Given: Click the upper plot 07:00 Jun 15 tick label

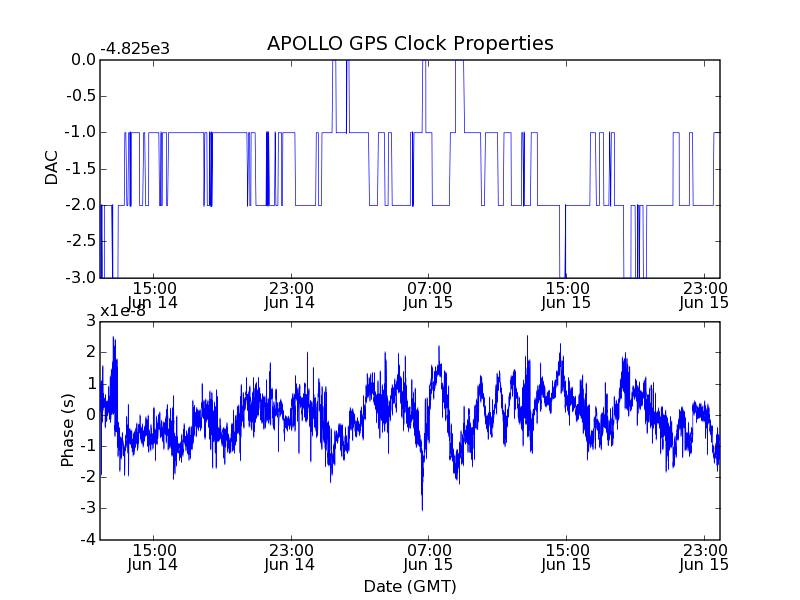Looking at the screenshot, I should [428, 295].
